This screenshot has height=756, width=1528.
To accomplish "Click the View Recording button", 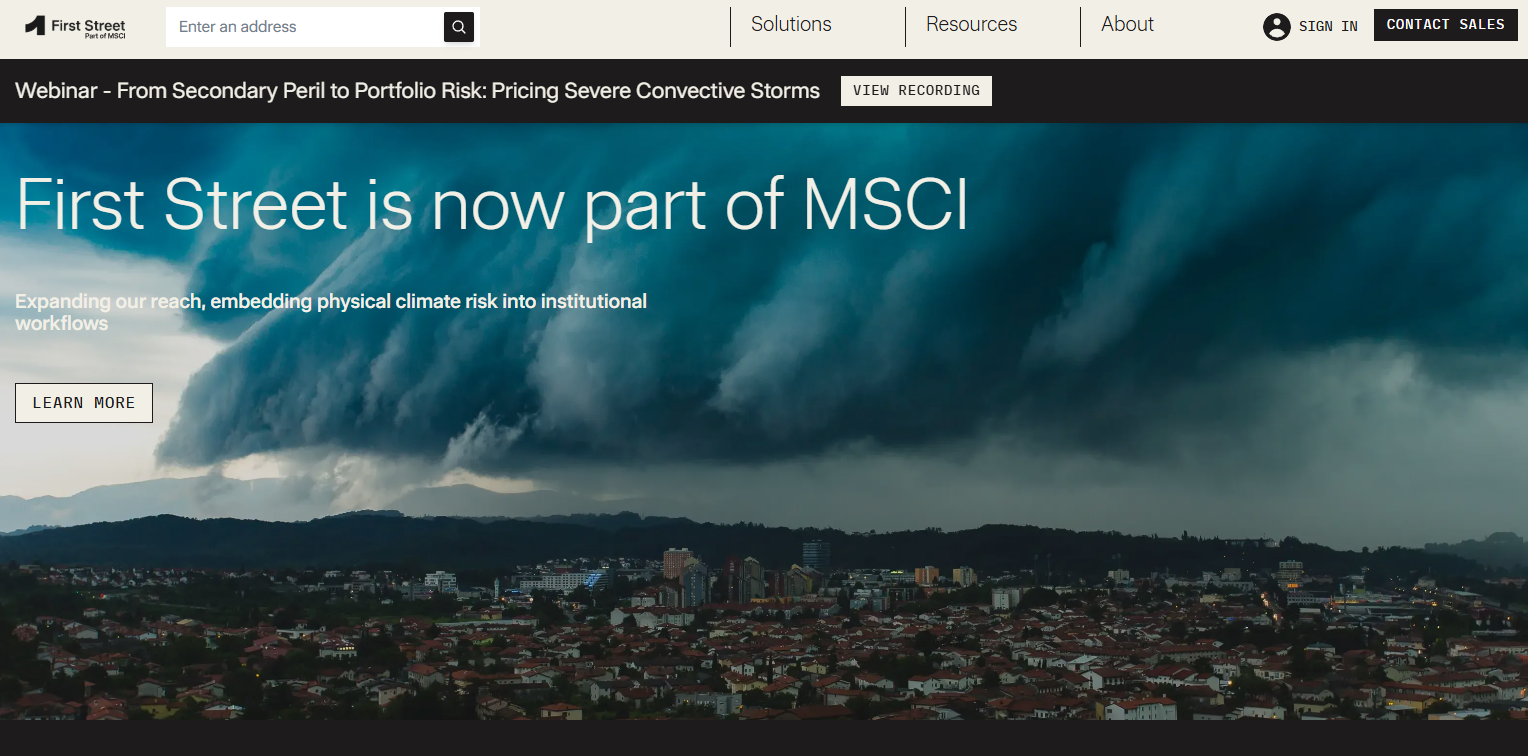I will click(916, 91).
